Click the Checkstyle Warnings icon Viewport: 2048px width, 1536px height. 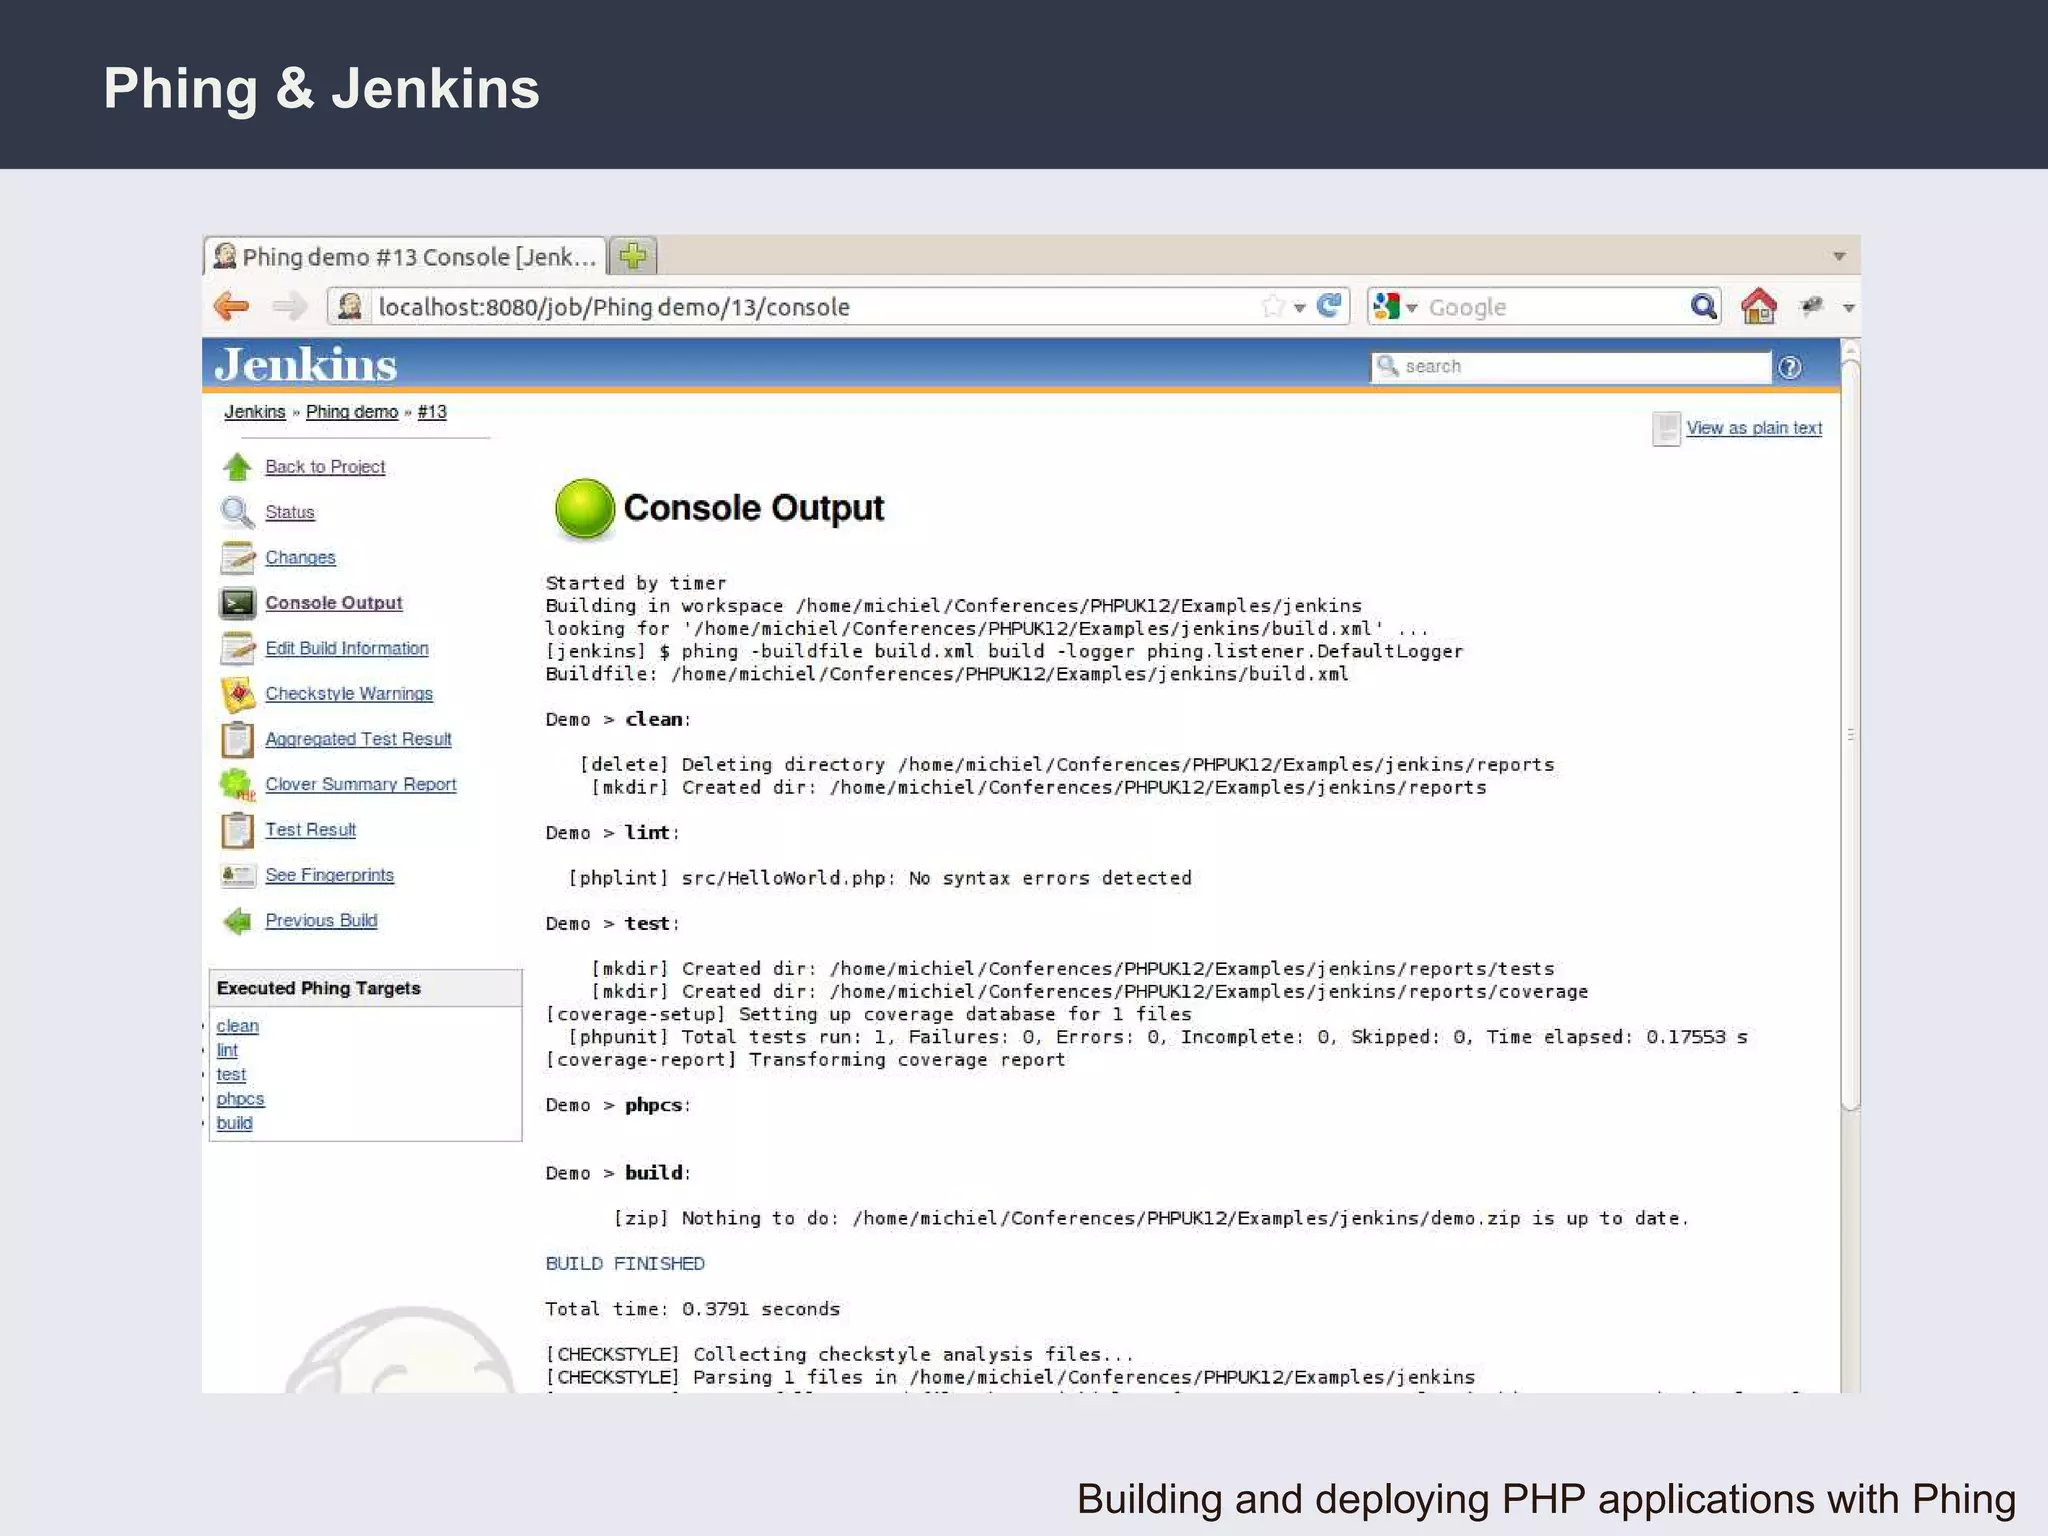(x=238, y=694)
